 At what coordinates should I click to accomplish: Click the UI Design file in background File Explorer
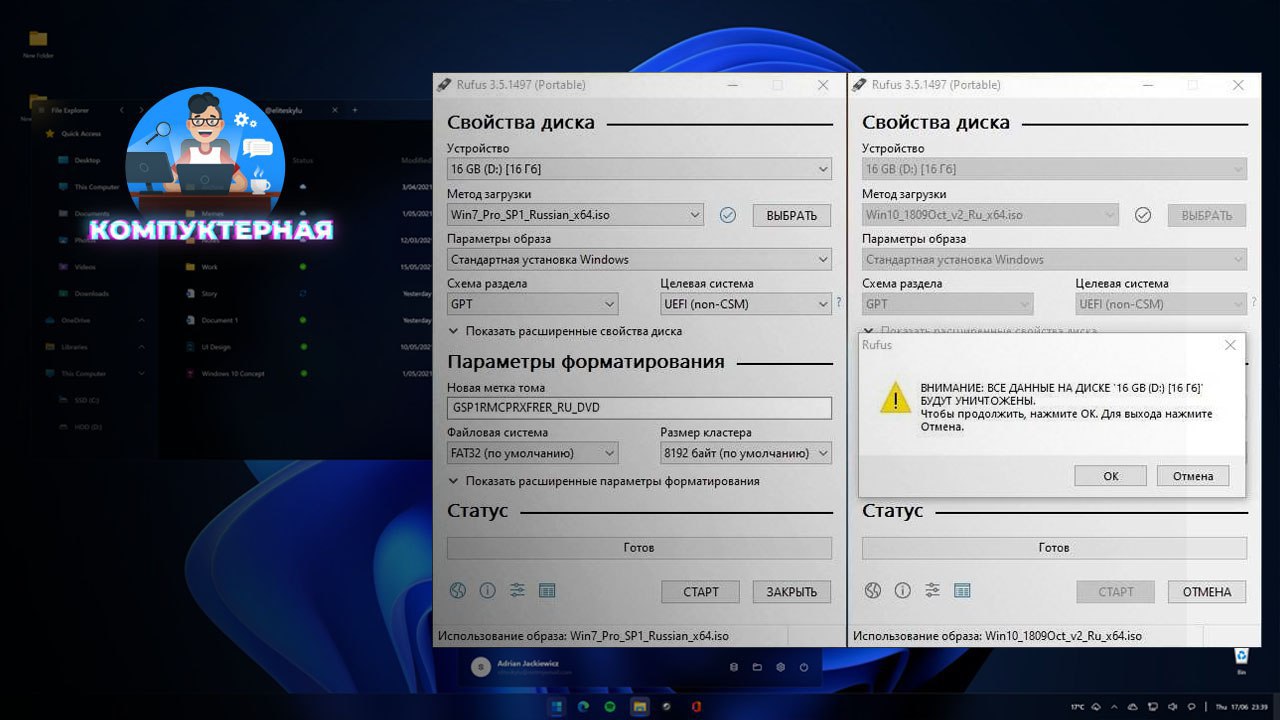209,347
